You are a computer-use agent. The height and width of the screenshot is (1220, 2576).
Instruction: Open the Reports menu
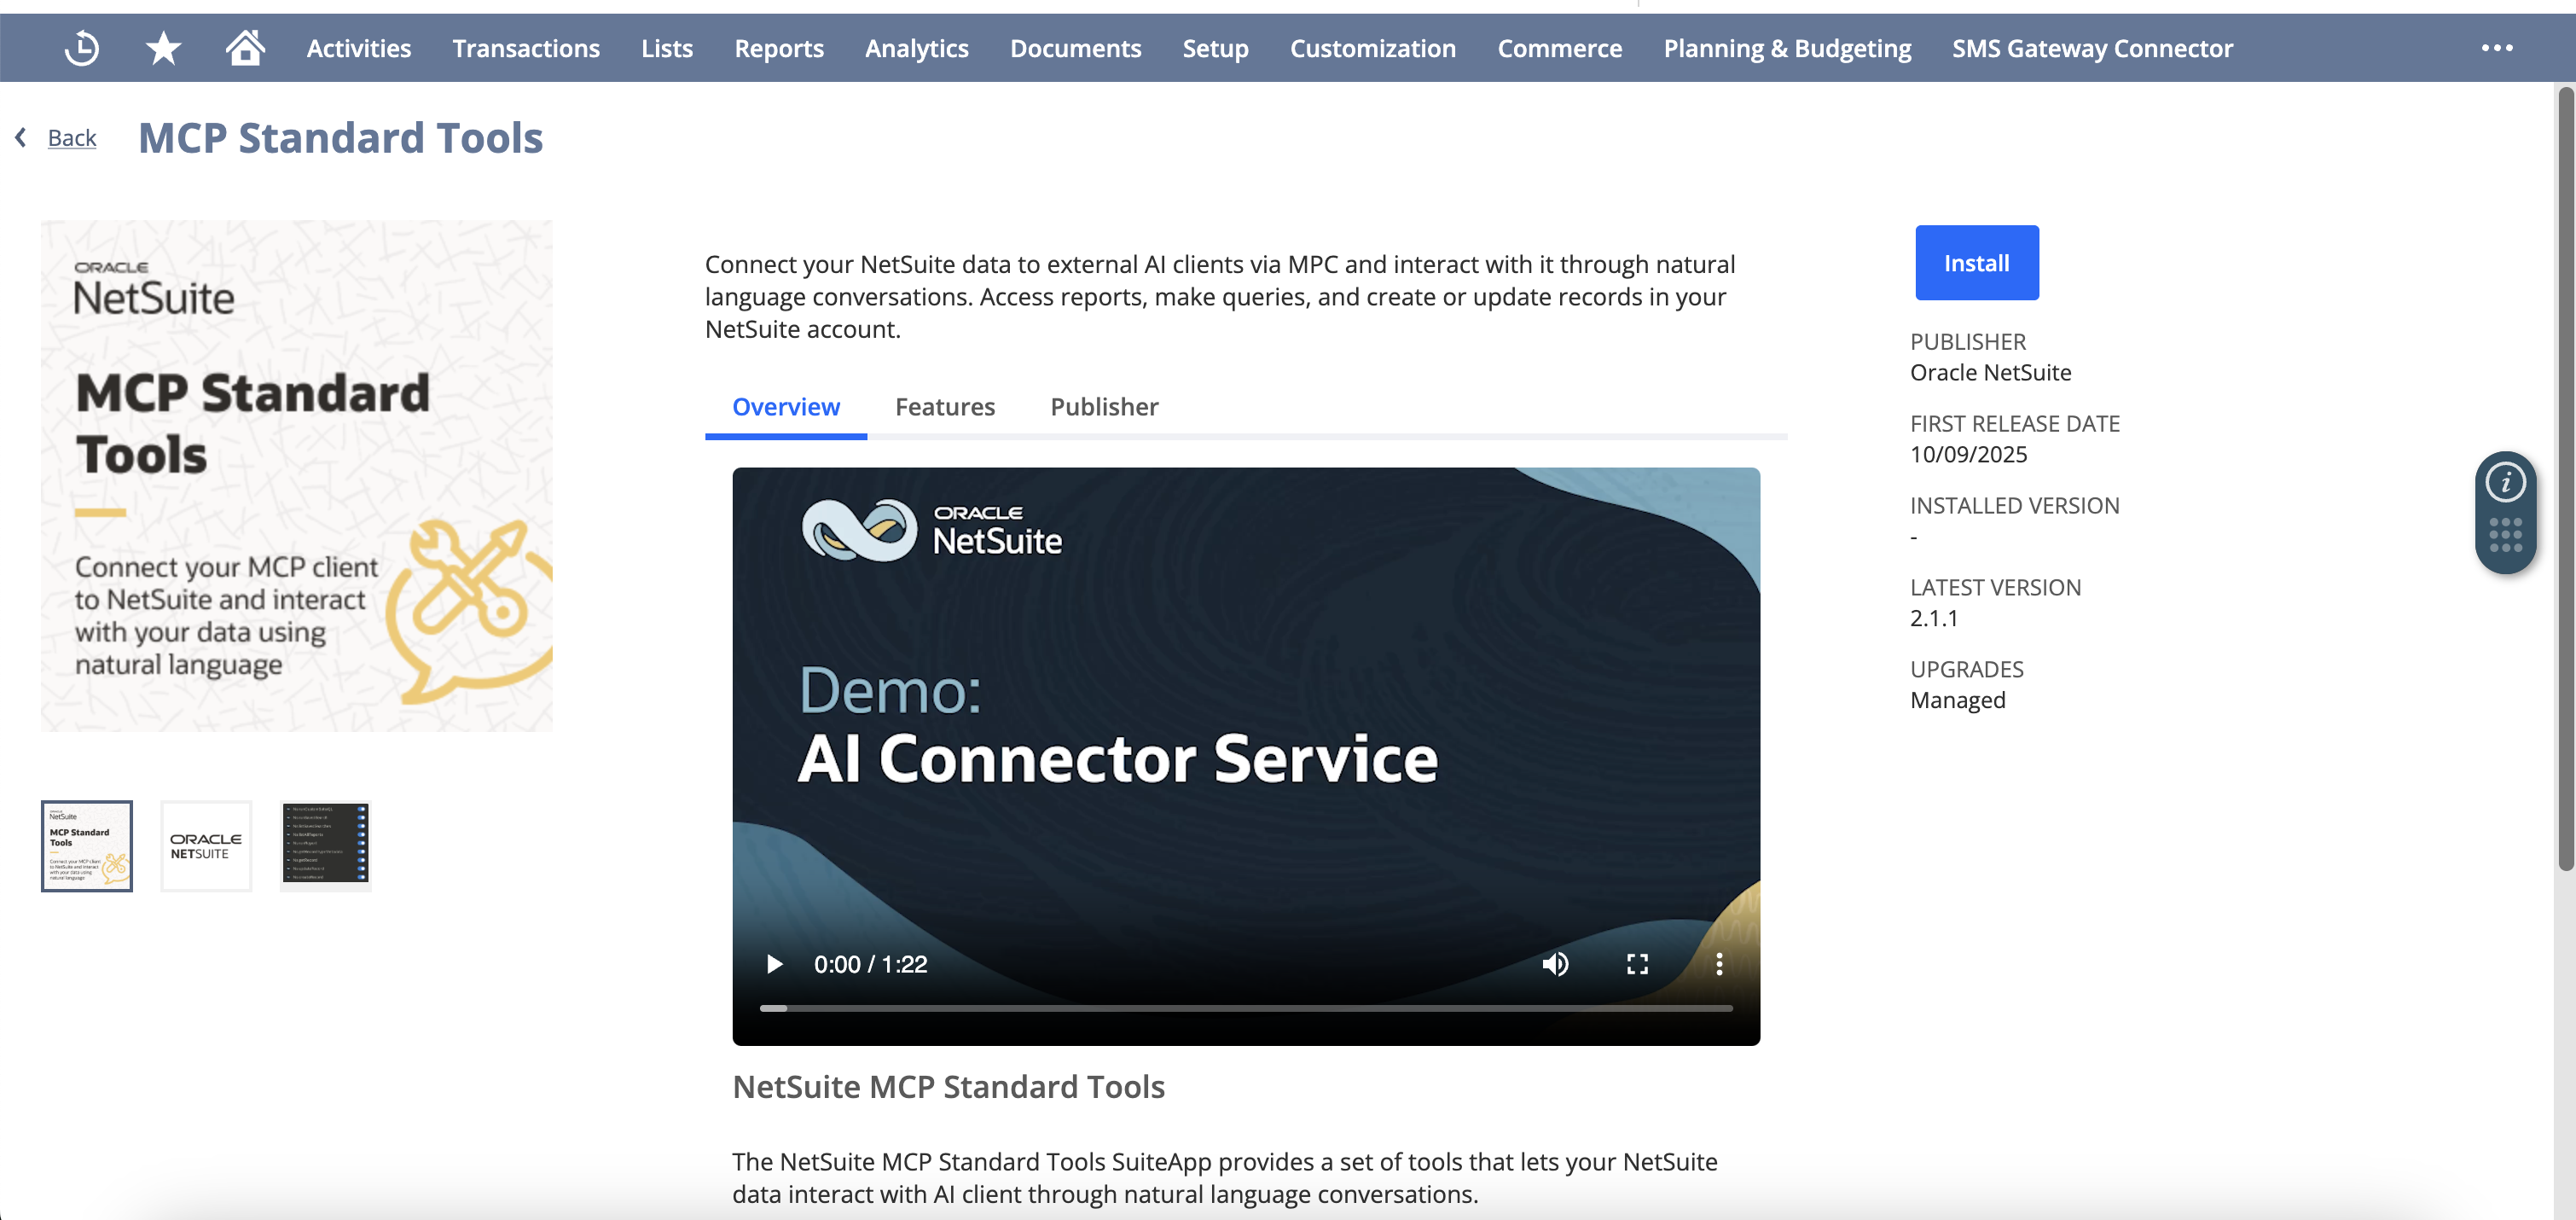(779, 48)
